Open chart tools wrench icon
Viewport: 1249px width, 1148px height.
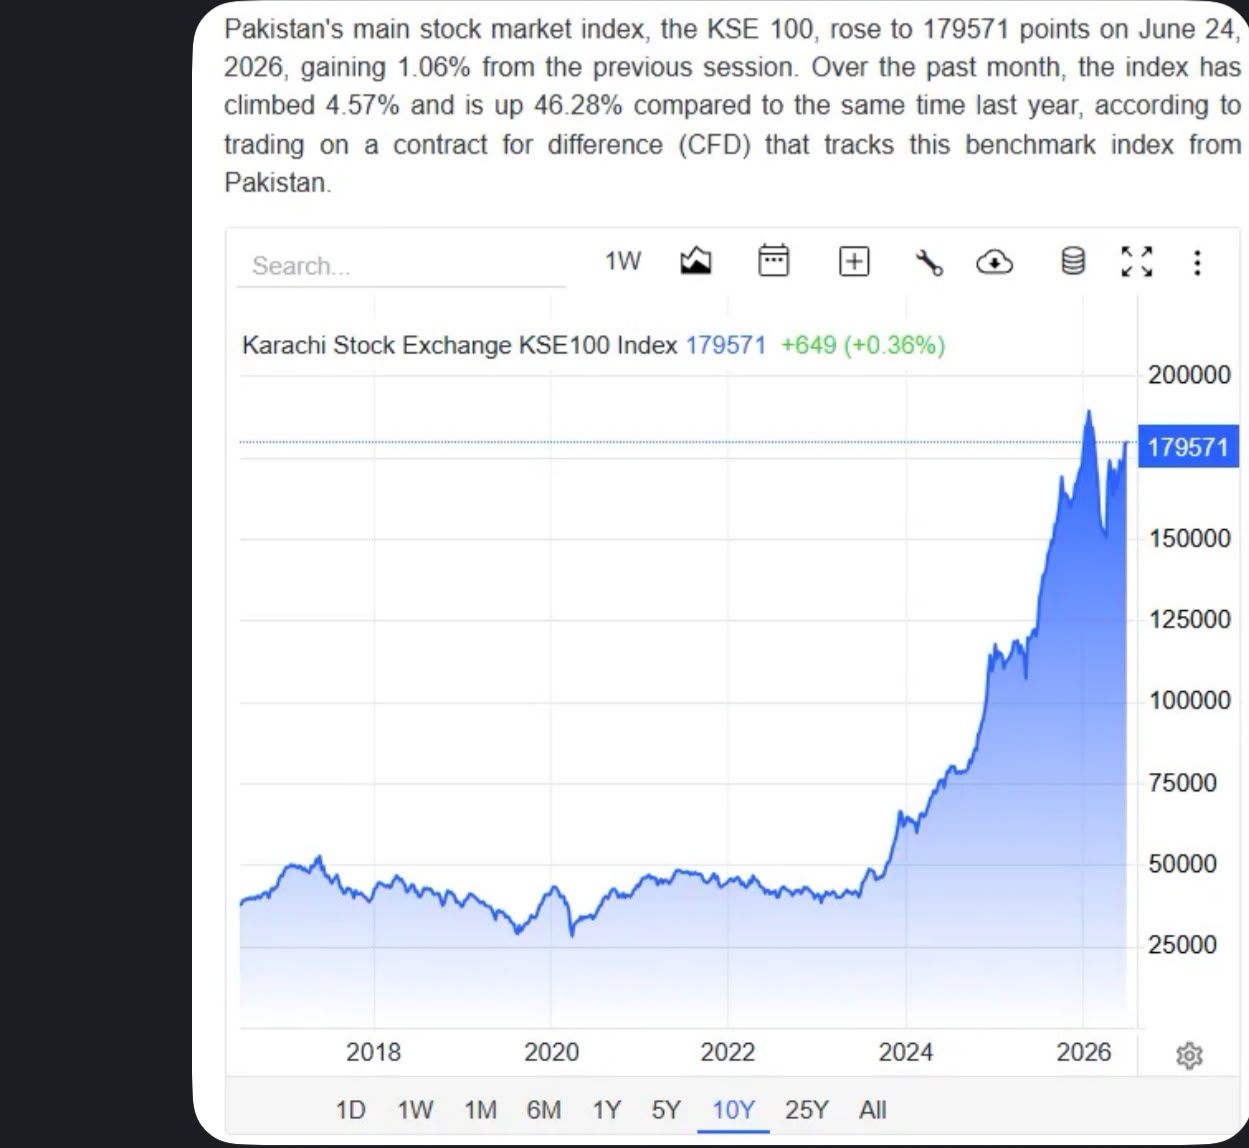929,263
